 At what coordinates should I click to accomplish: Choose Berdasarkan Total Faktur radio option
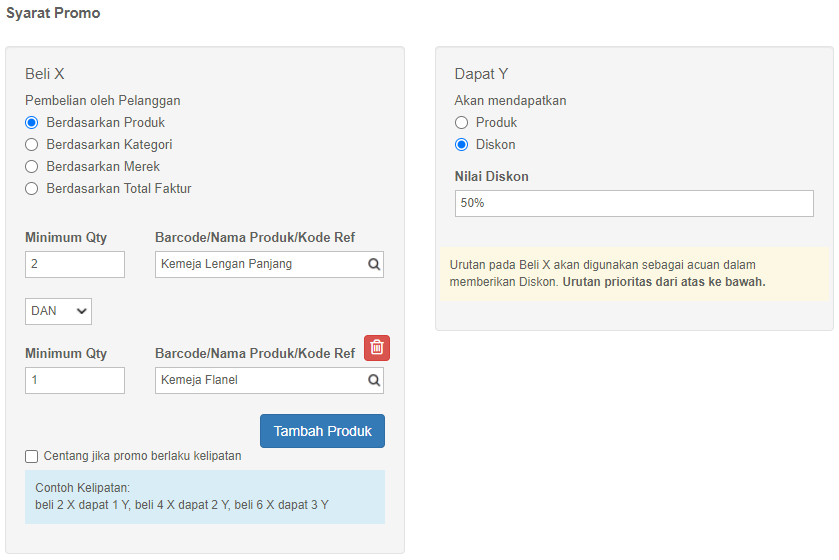(32, 188)
